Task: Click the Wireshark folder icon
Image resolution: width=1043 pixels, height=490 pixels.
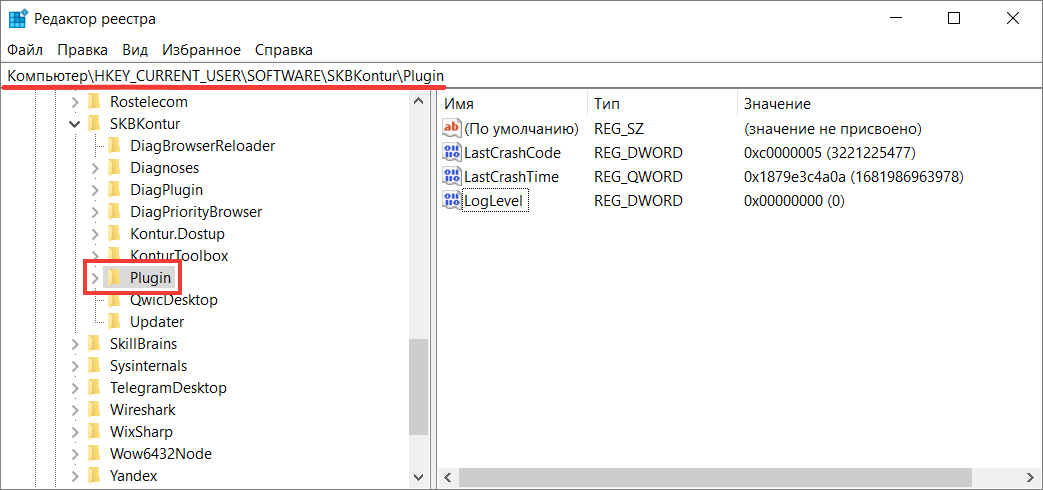Action: click(x=94, y=409)
